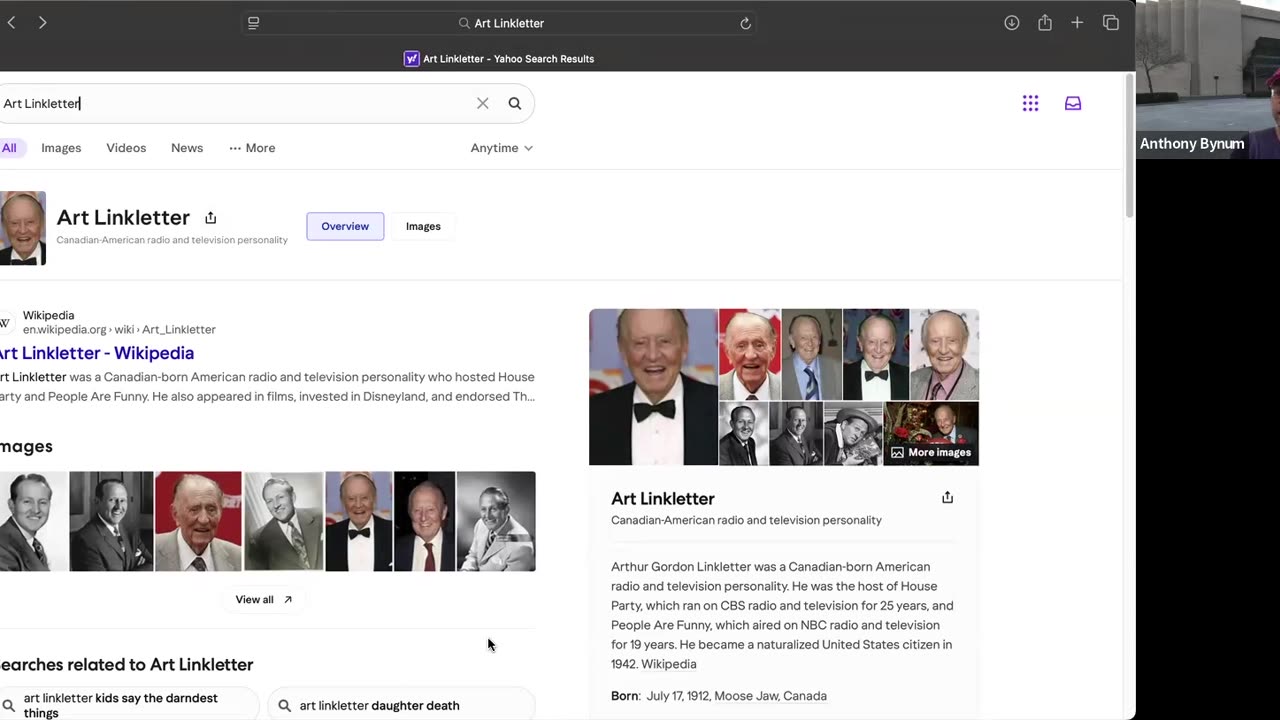Reload the page with the refresh icon
Viewport: 1280px width, 720px height.
(x=745, y=23)
